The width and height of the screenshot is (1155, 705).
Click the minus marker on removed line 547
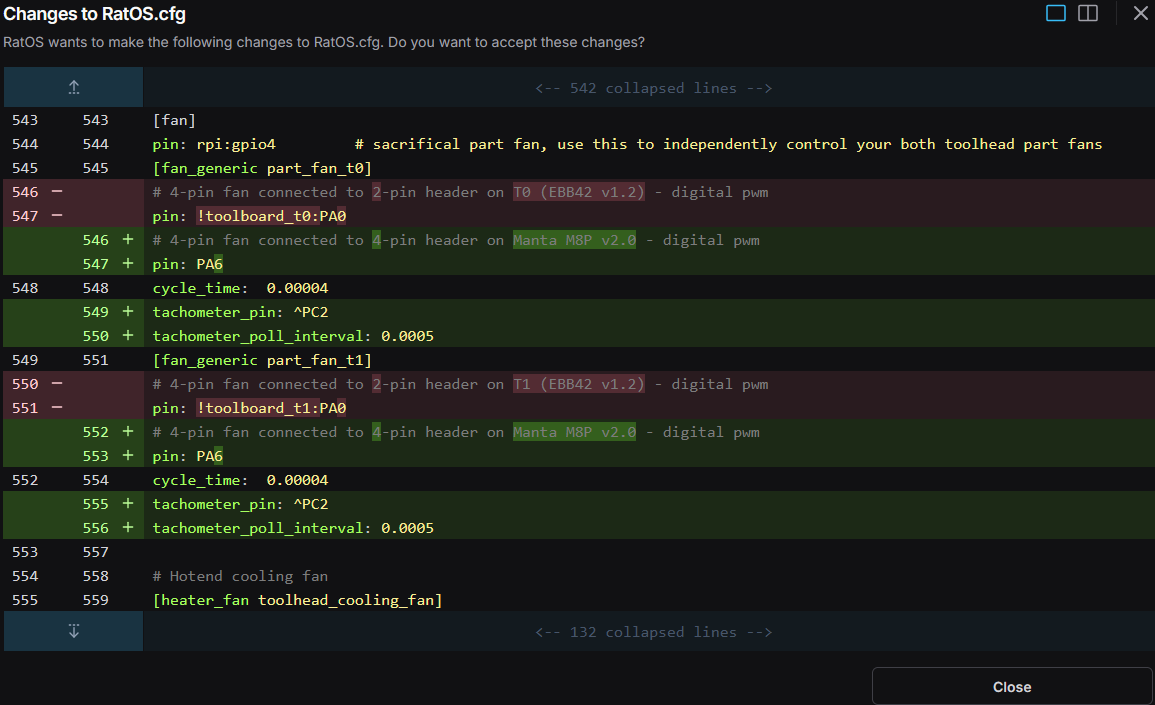[x=57, y=216]
